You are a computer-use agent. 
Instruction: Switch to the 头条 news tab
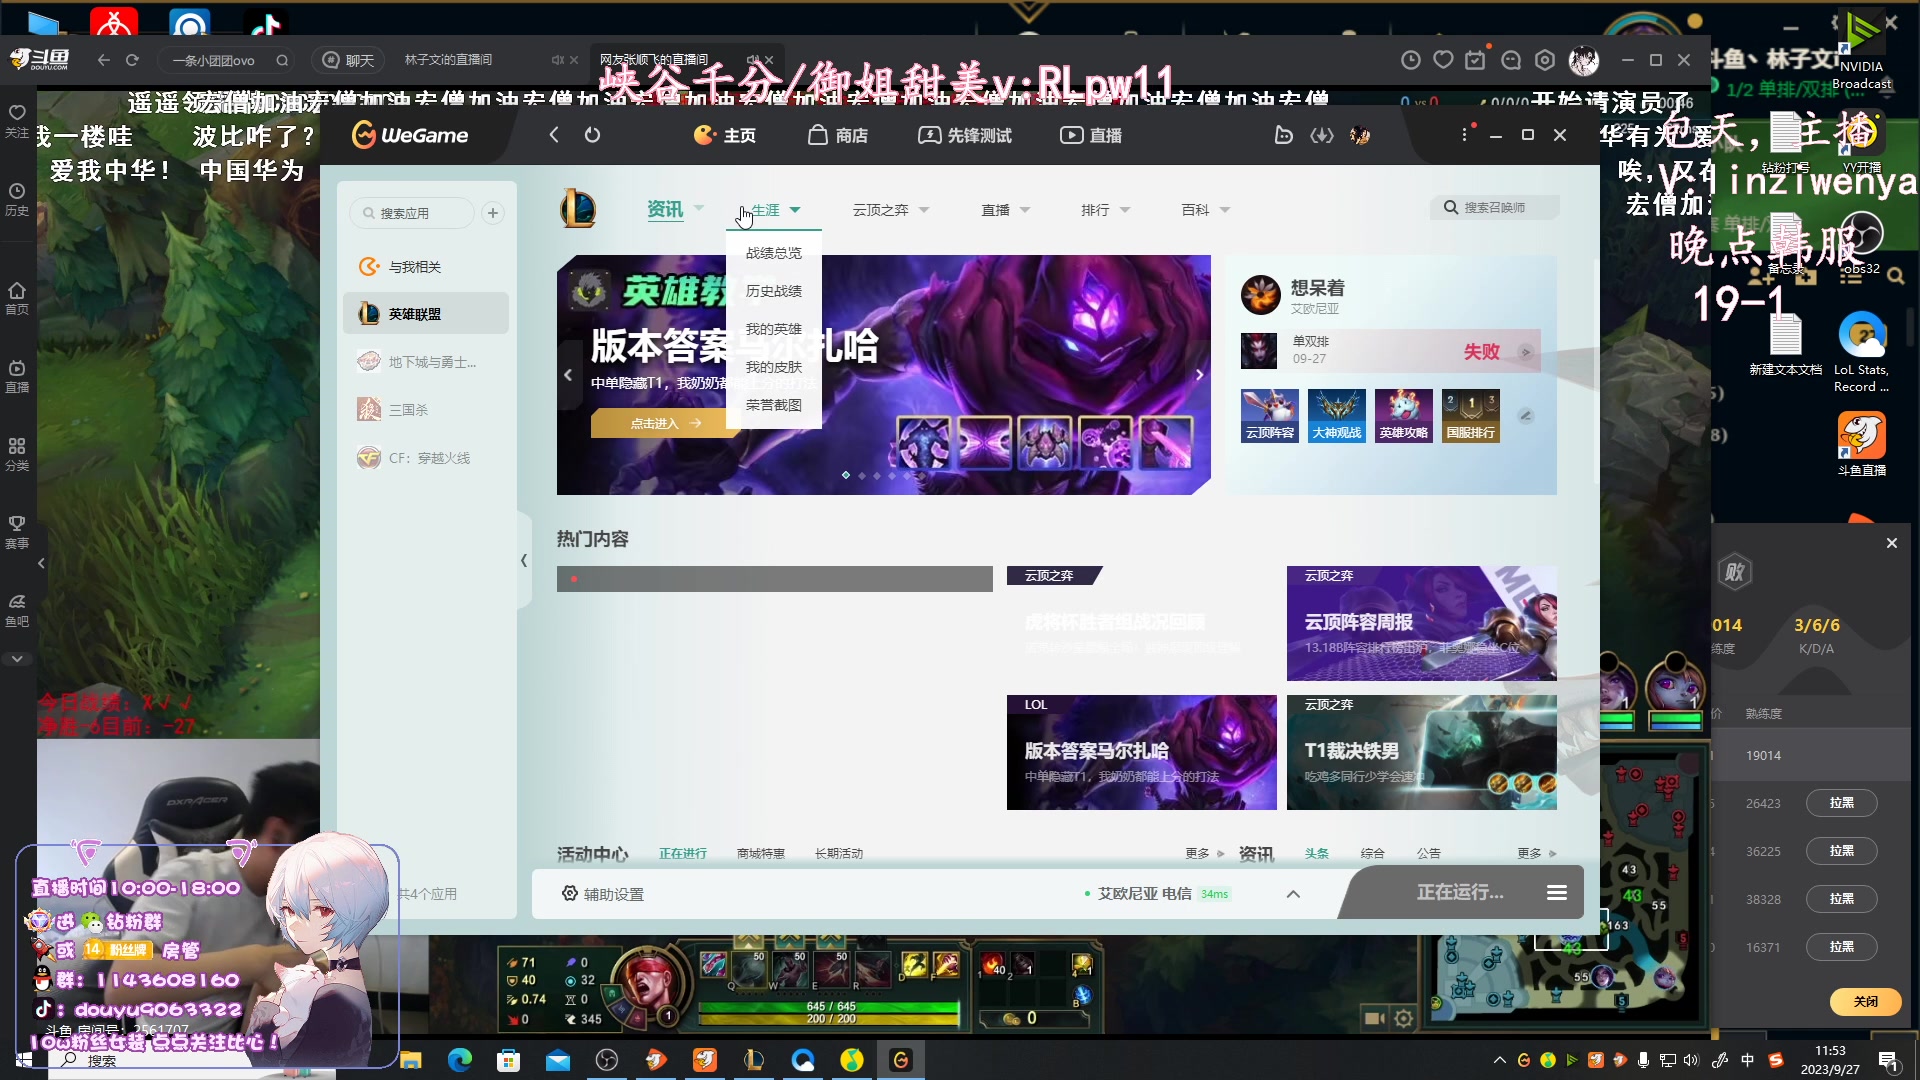1316,853
